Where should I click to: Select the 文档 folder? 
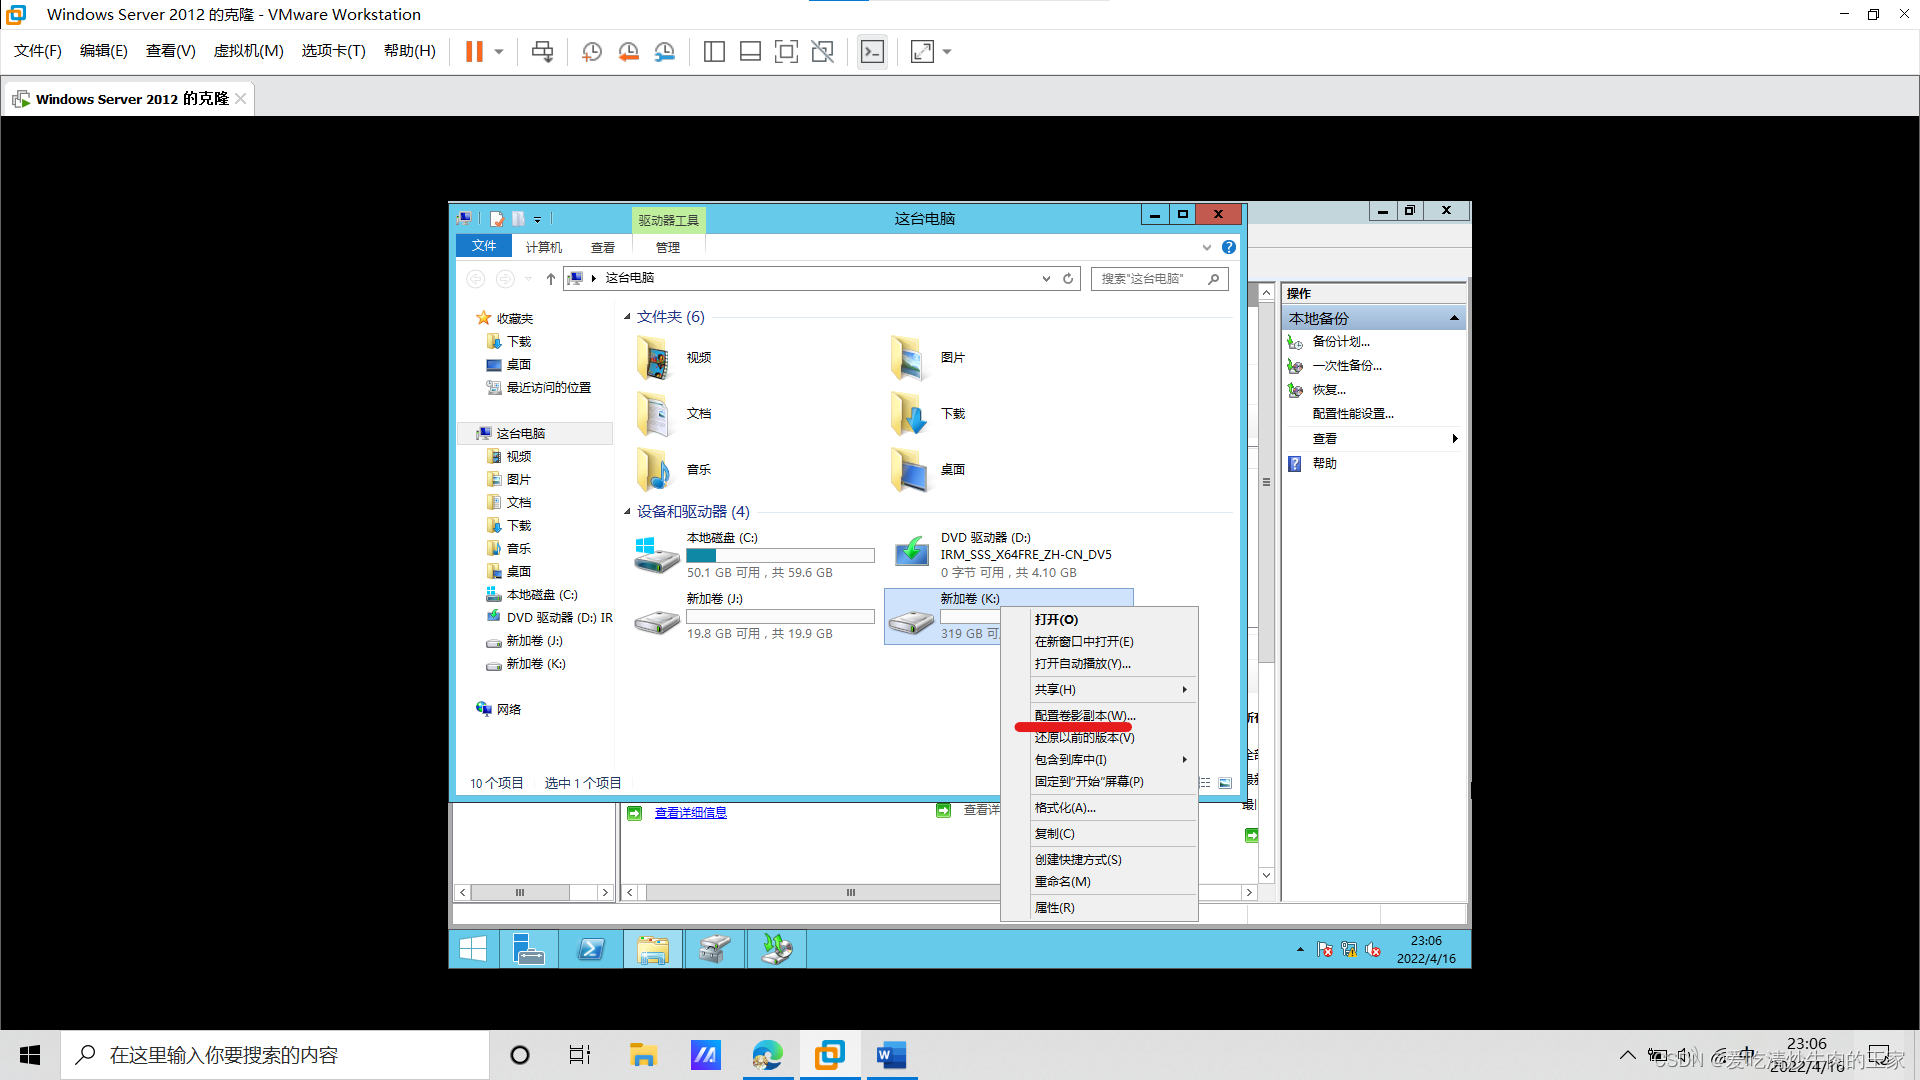click(674, 414)
